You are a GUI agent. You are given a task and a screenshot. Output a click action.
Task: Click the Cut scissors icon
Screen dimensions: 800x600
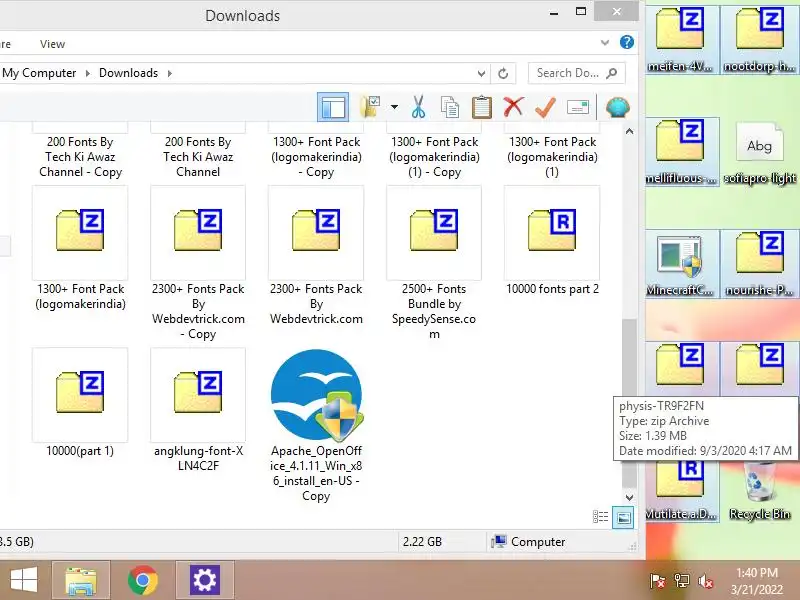coord(418,107)
